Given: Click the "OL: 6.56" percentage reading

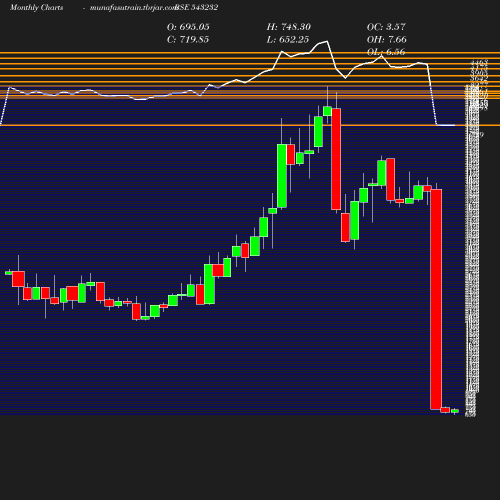Looking at the screenshot, I should click(x=386, y=52).
